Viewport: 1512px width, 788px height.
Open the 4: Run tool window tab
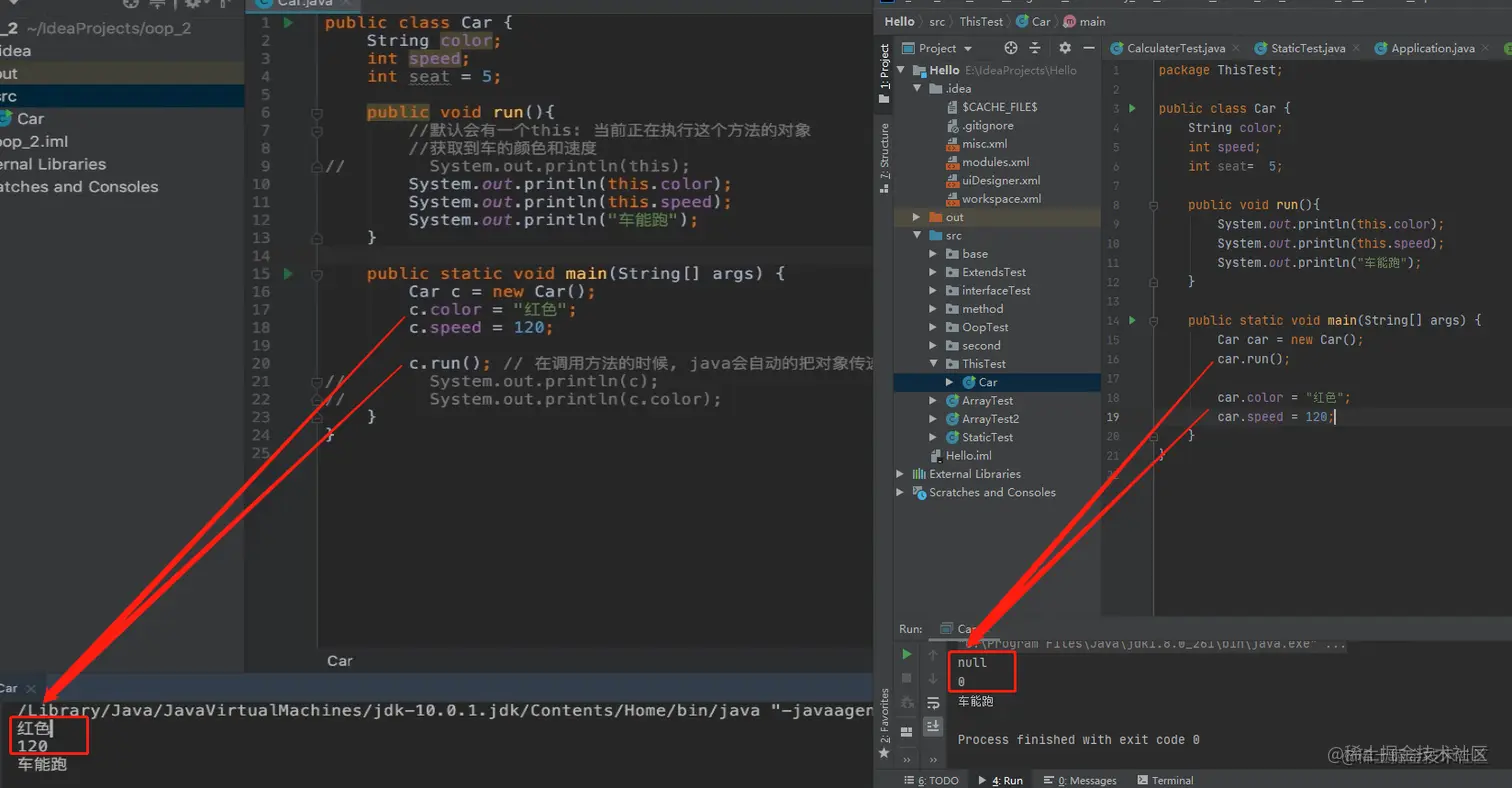[x=1001, y=780]
